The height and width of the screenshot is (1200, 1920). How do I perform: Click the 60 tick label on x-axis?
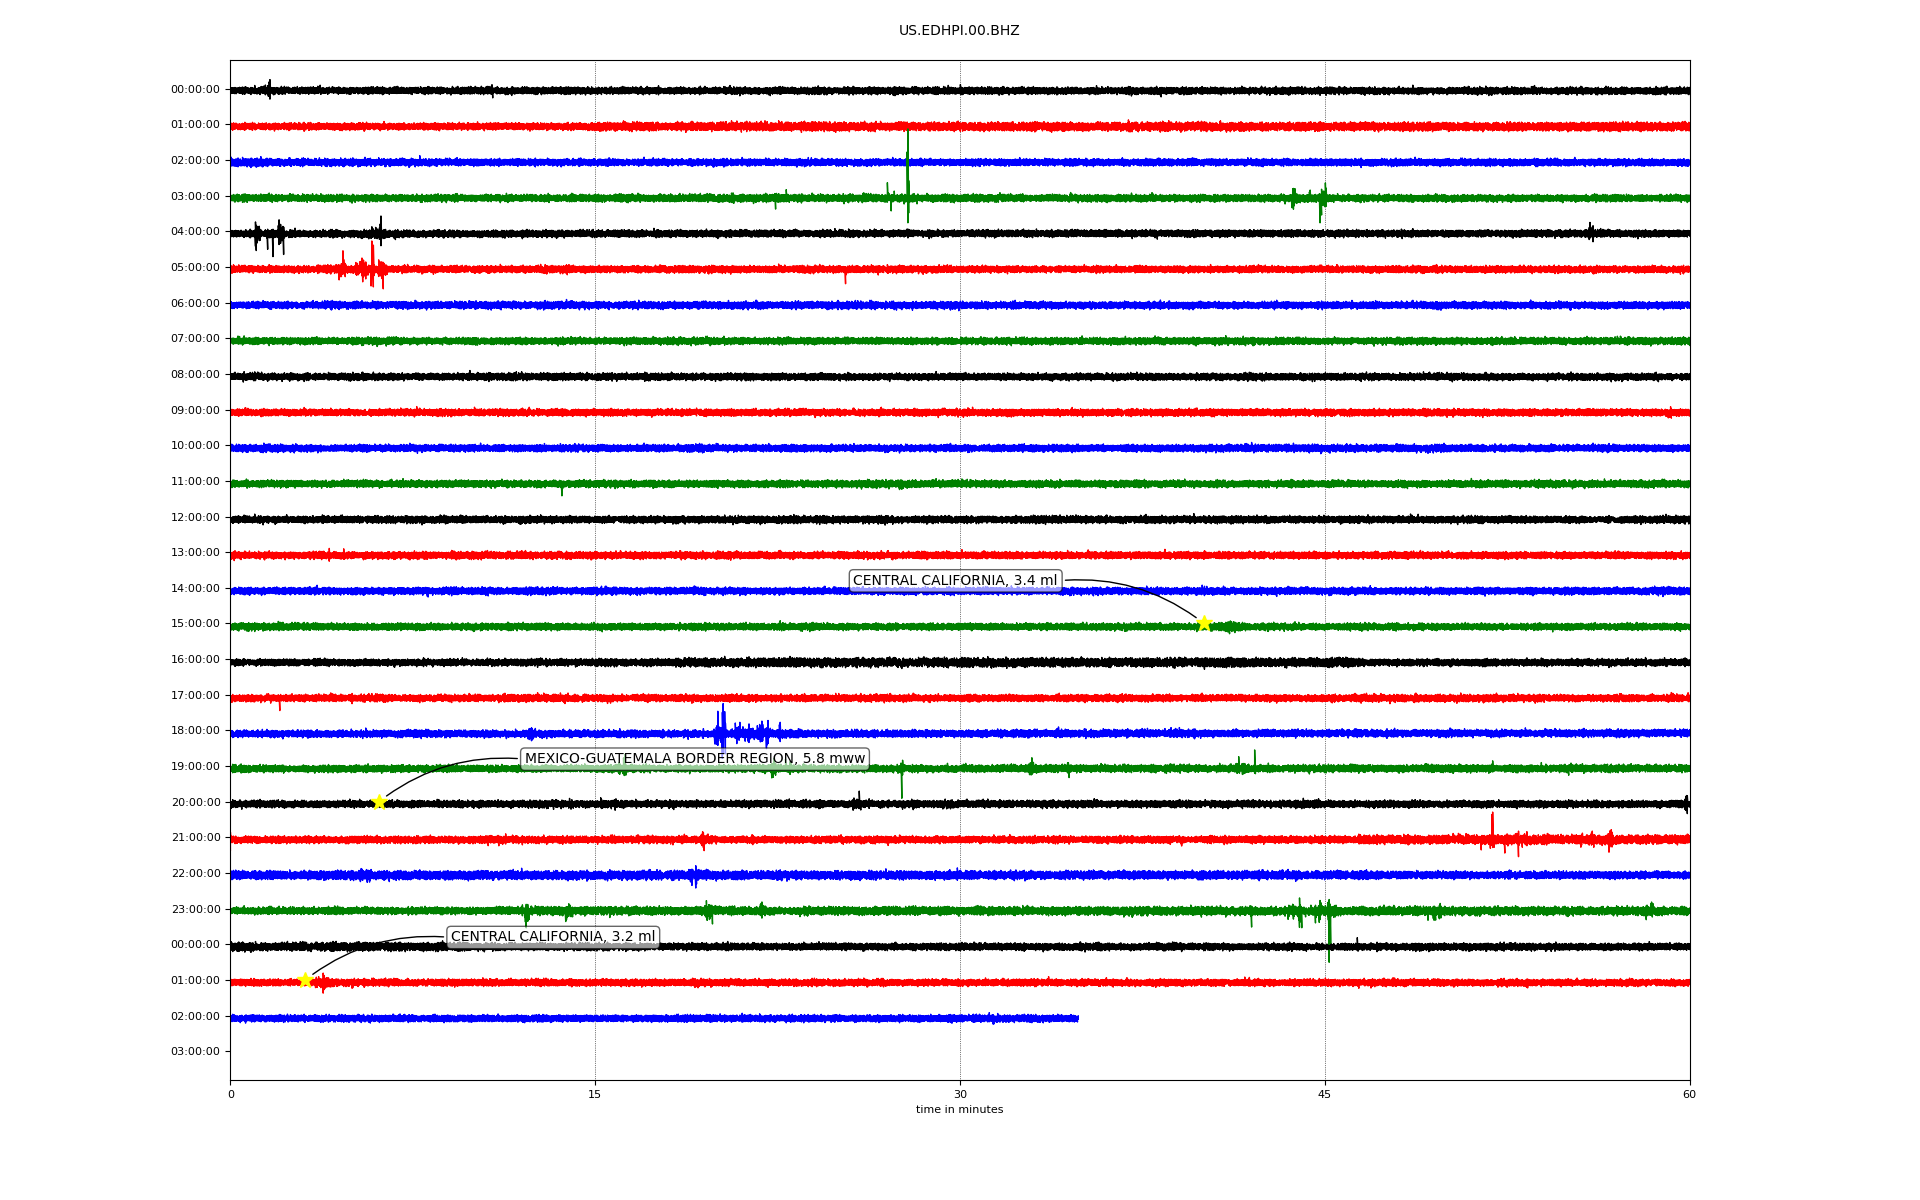pos(1689,1094)
